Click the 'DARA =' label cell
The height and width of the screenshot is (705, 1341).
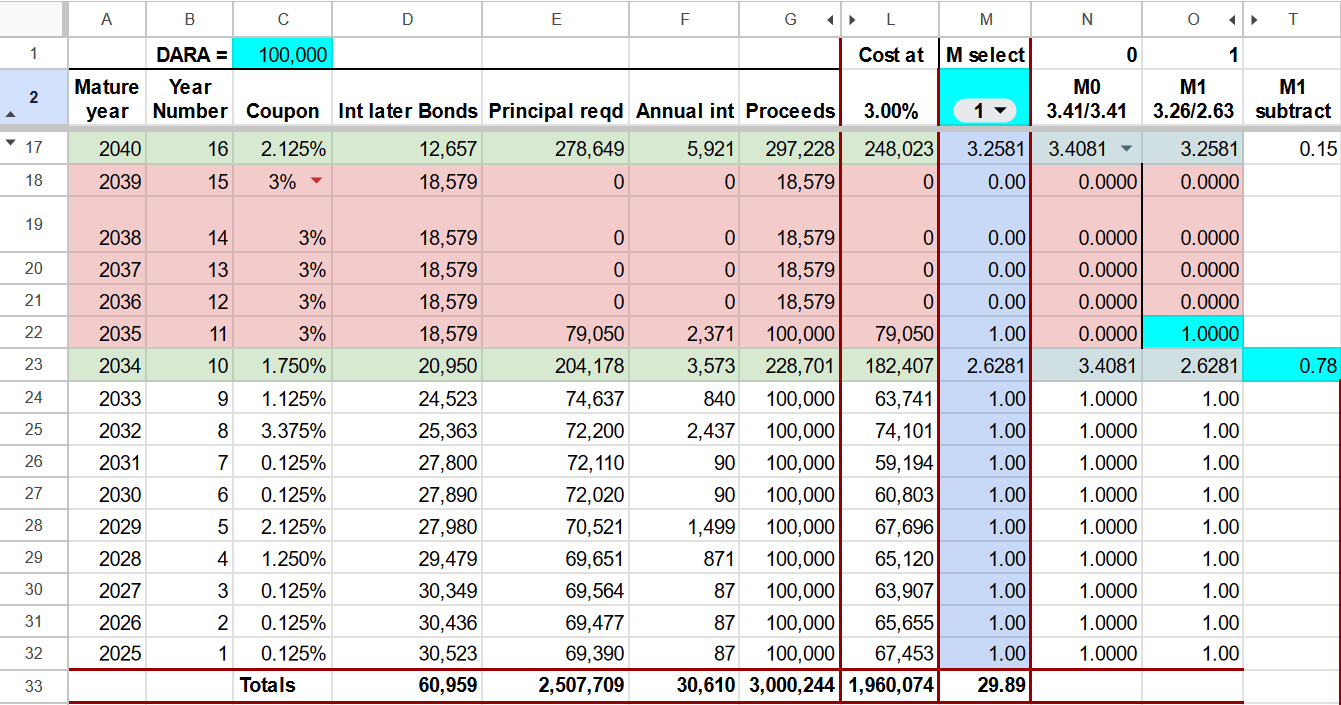click(190, 54)
